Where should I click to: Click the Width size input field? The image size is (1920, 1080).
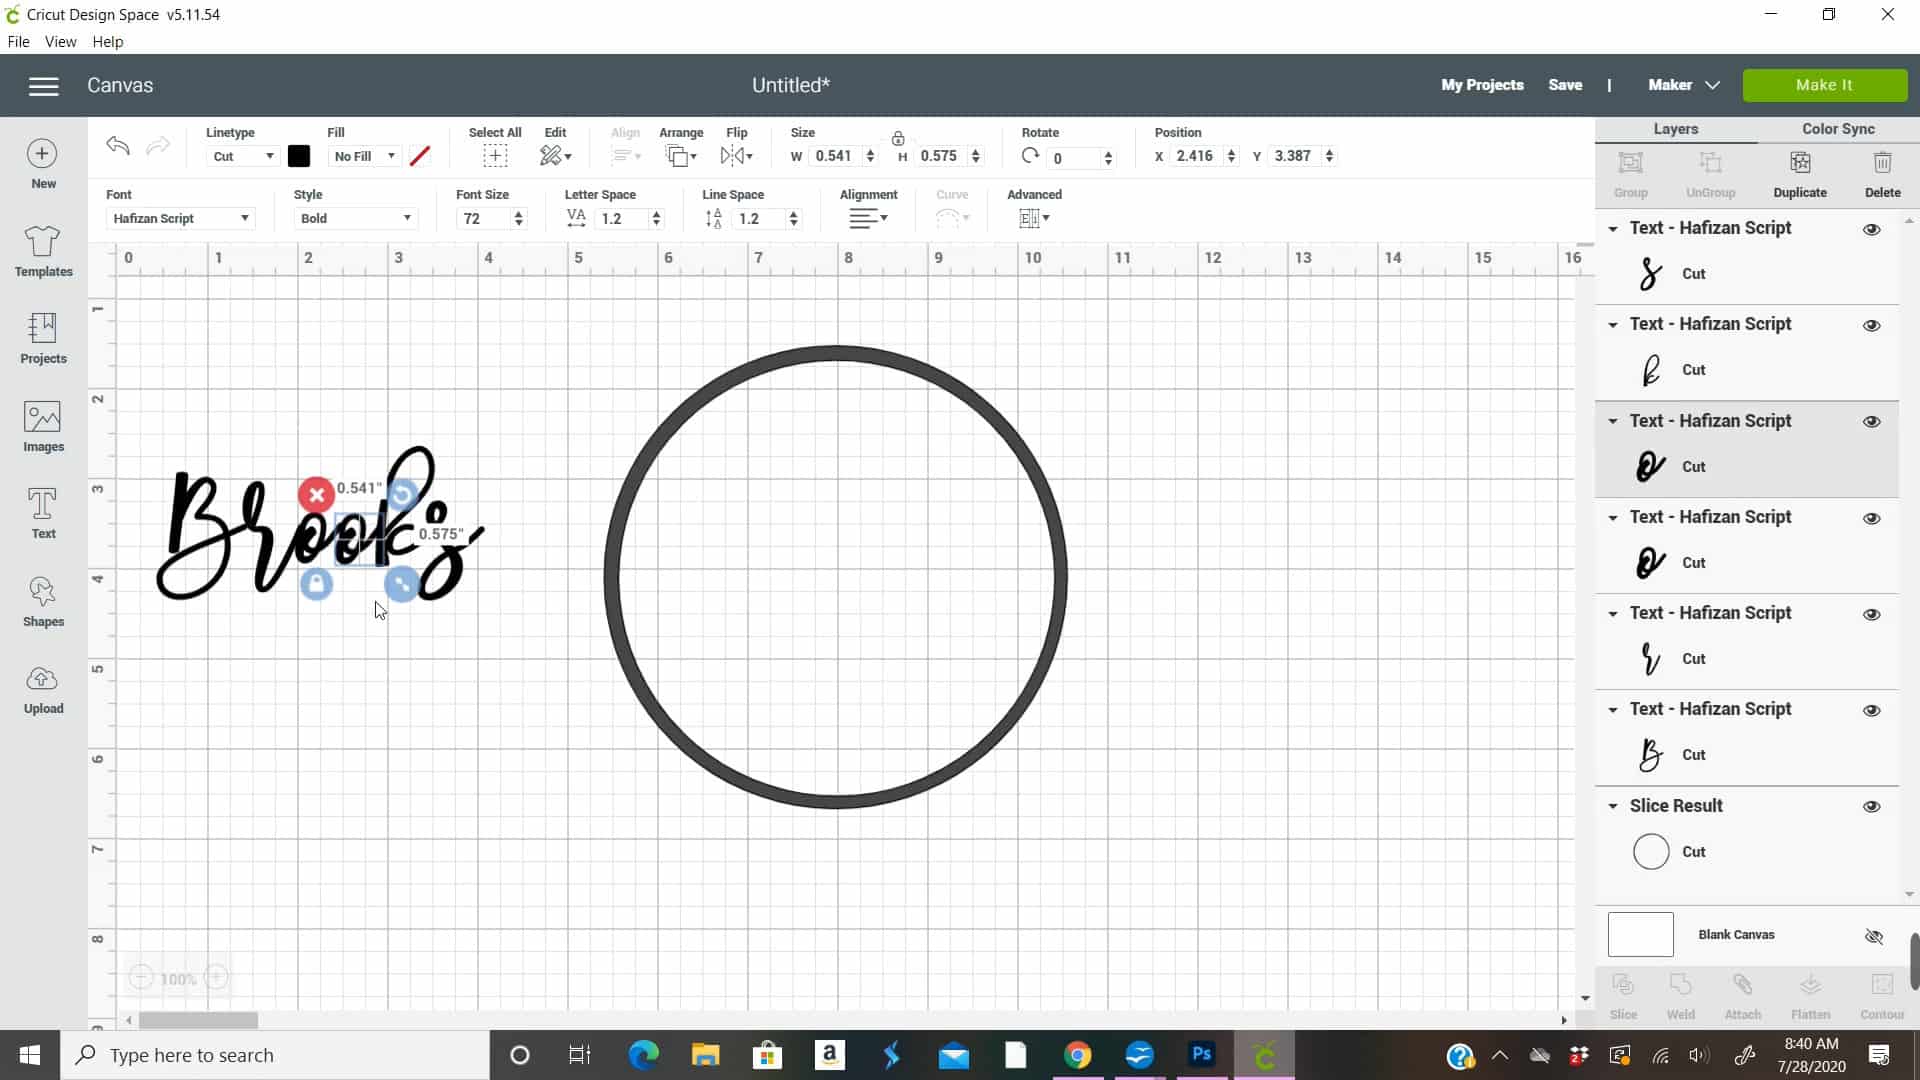click(x=836, y=156)
